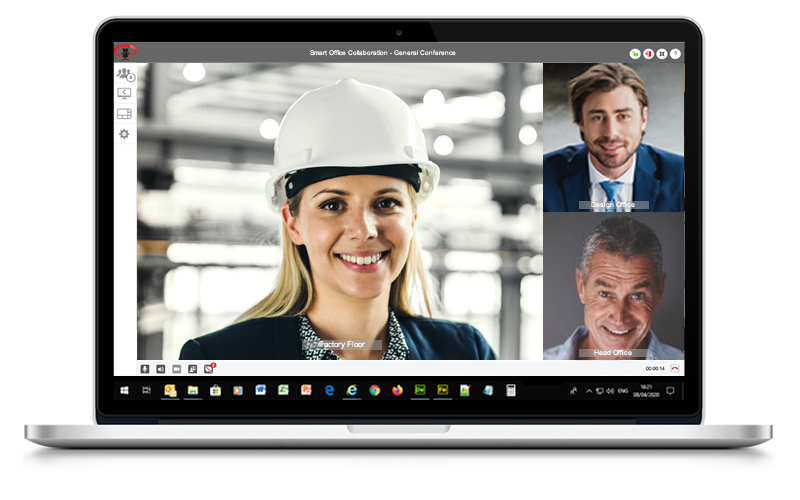Open Google Chrome from the taskbar
Image resolution: width=800 pixels, height=500 pixels.
coord(374,390)
